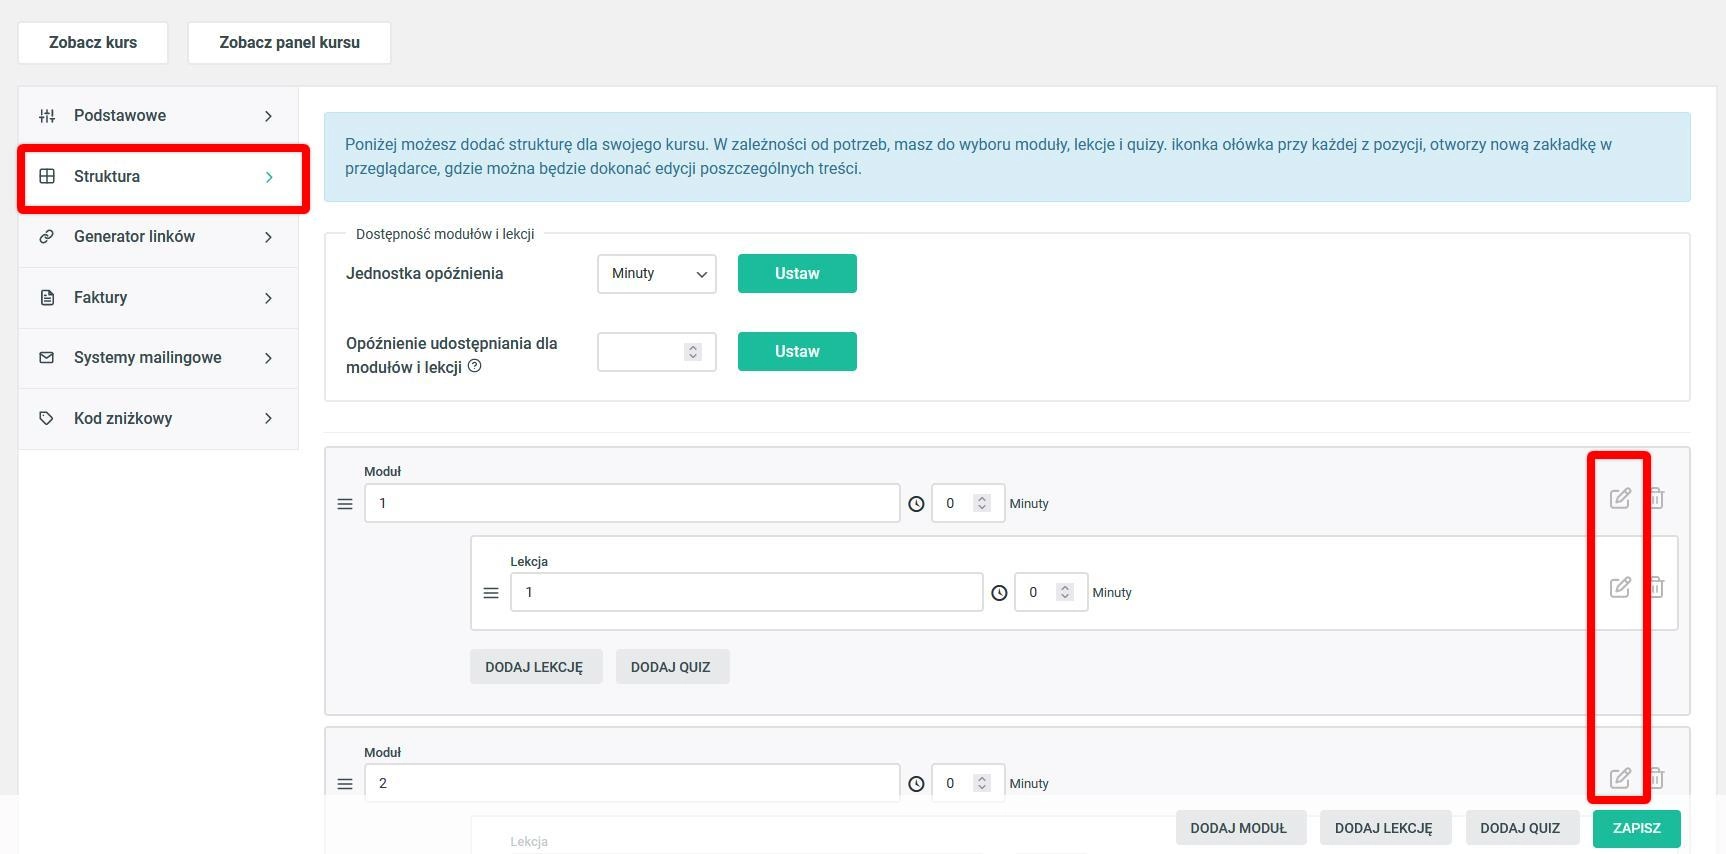The width and height of the screenshot is (1726, 854).
Task: Click the help icon beside Opóźnienie udostępniania
Action: (x=475, y=366)
